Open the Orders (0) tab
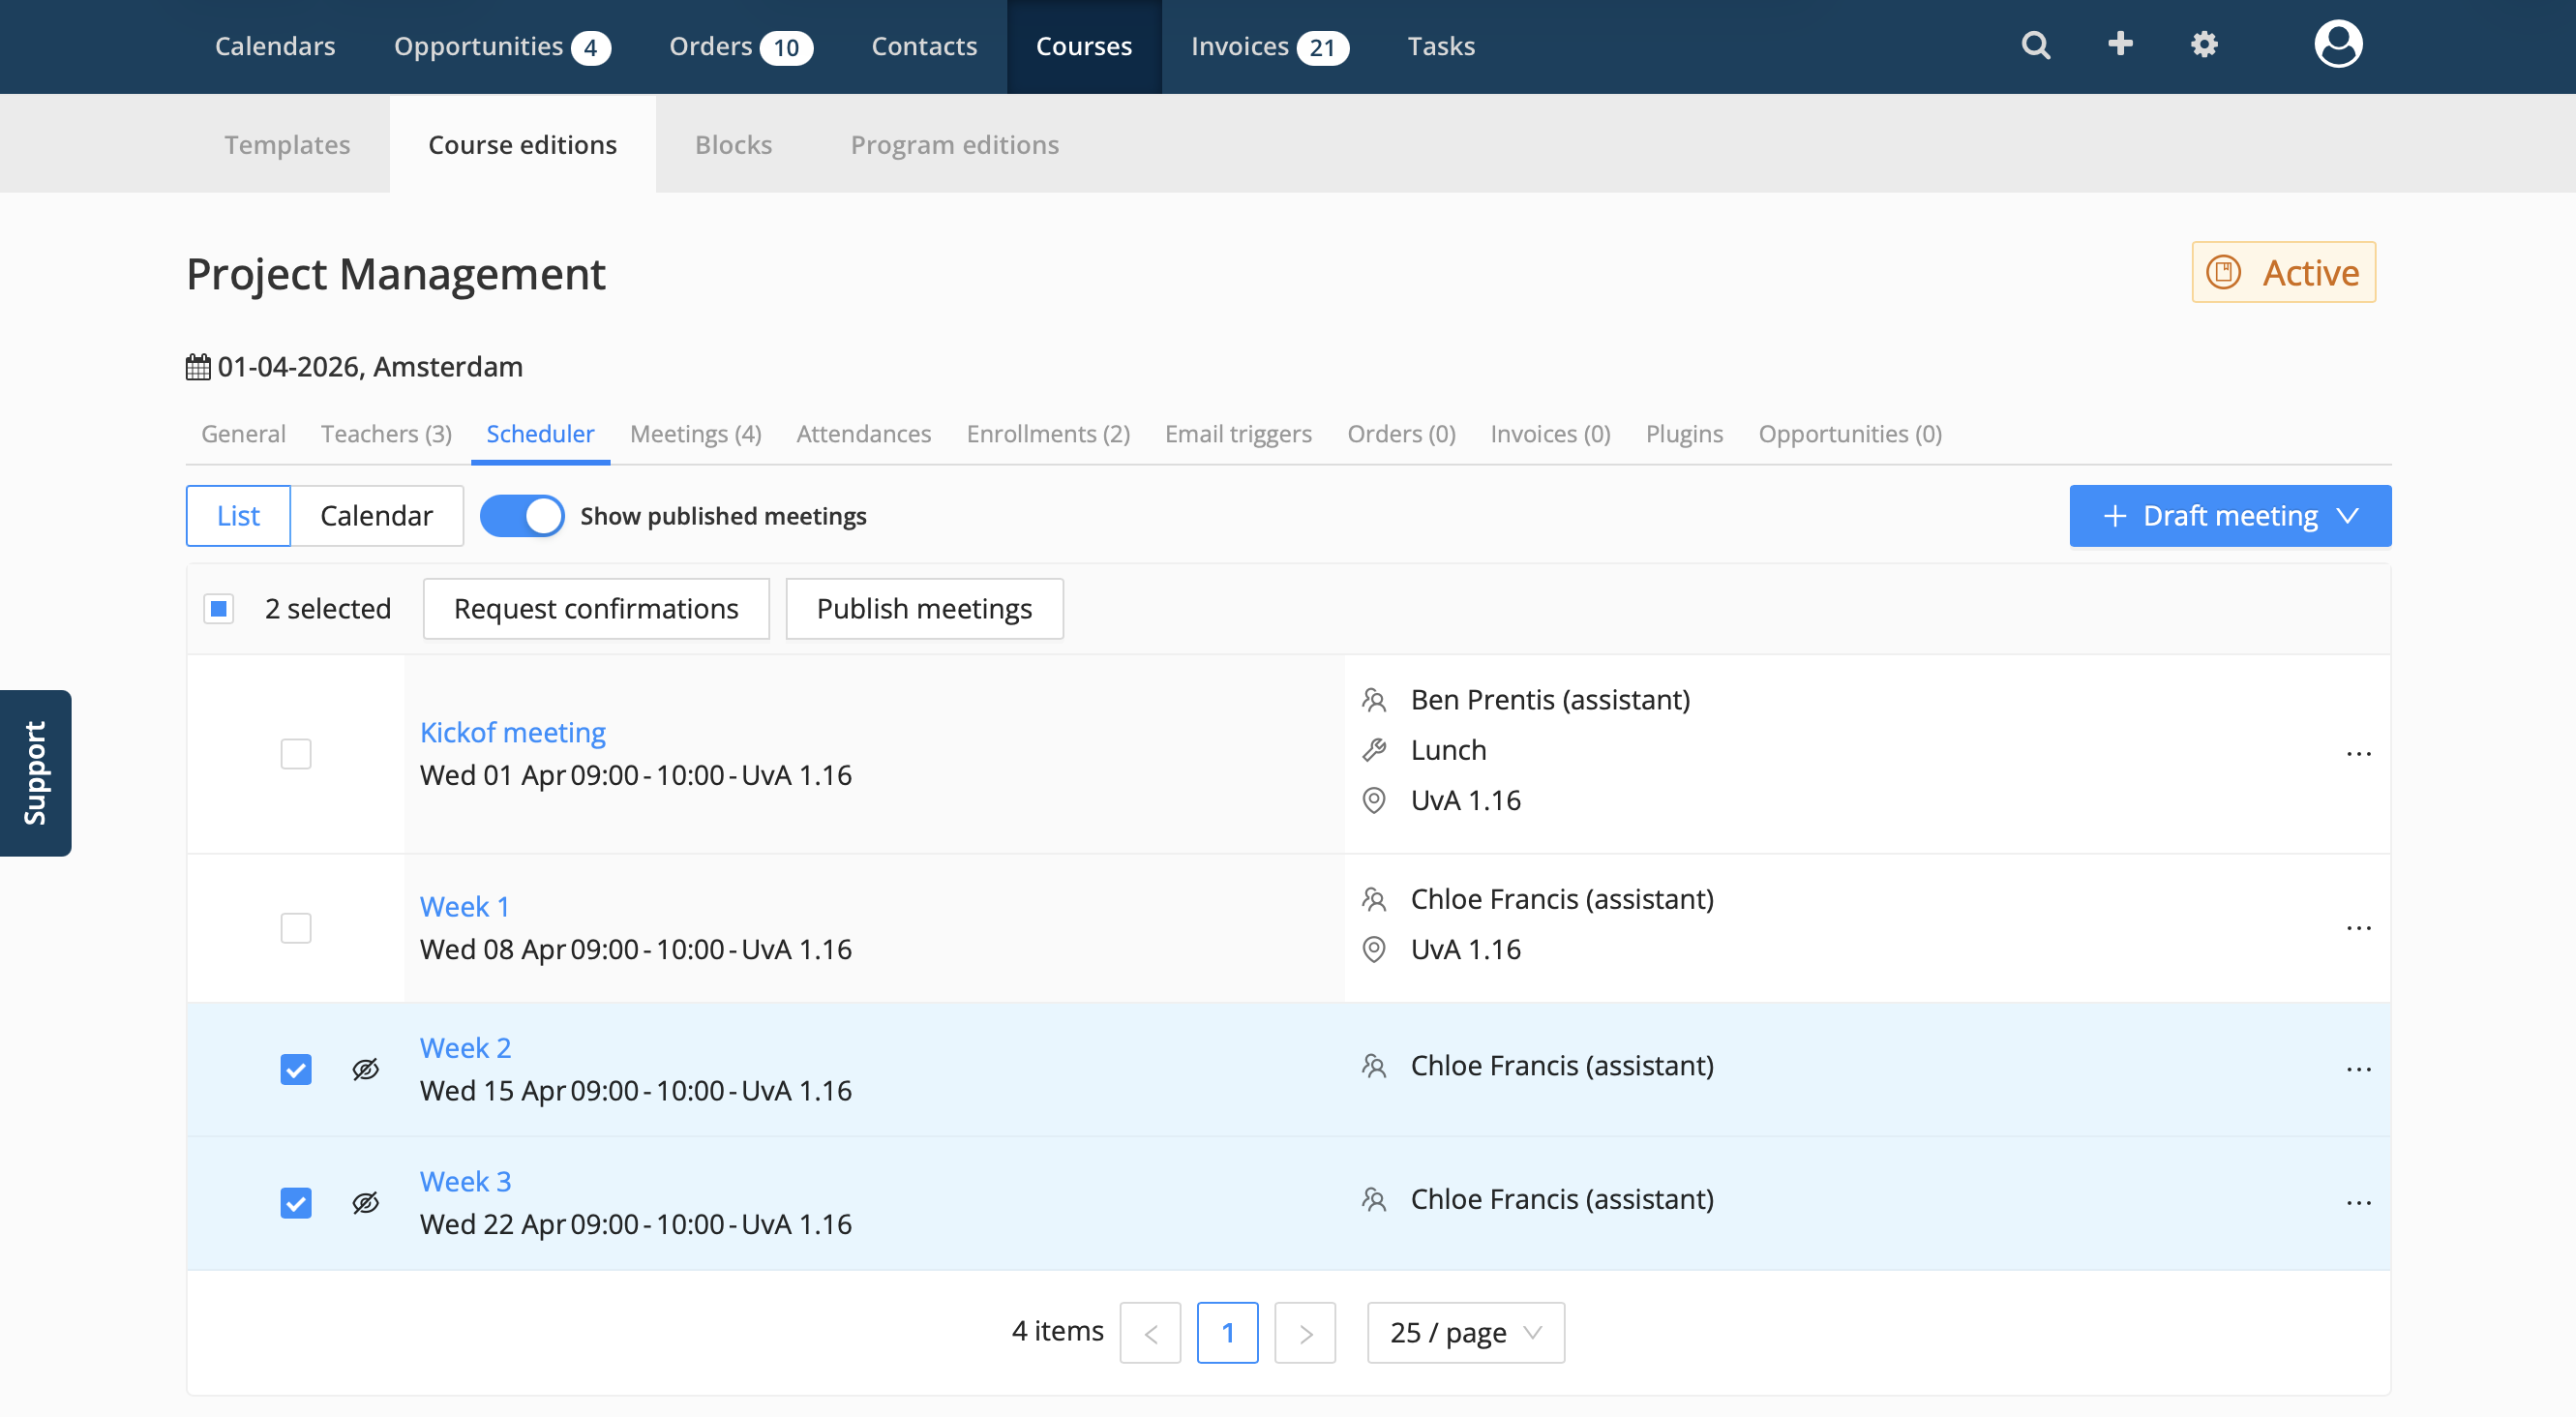The image size is (2576, 1417). (x=1401, y=434)
